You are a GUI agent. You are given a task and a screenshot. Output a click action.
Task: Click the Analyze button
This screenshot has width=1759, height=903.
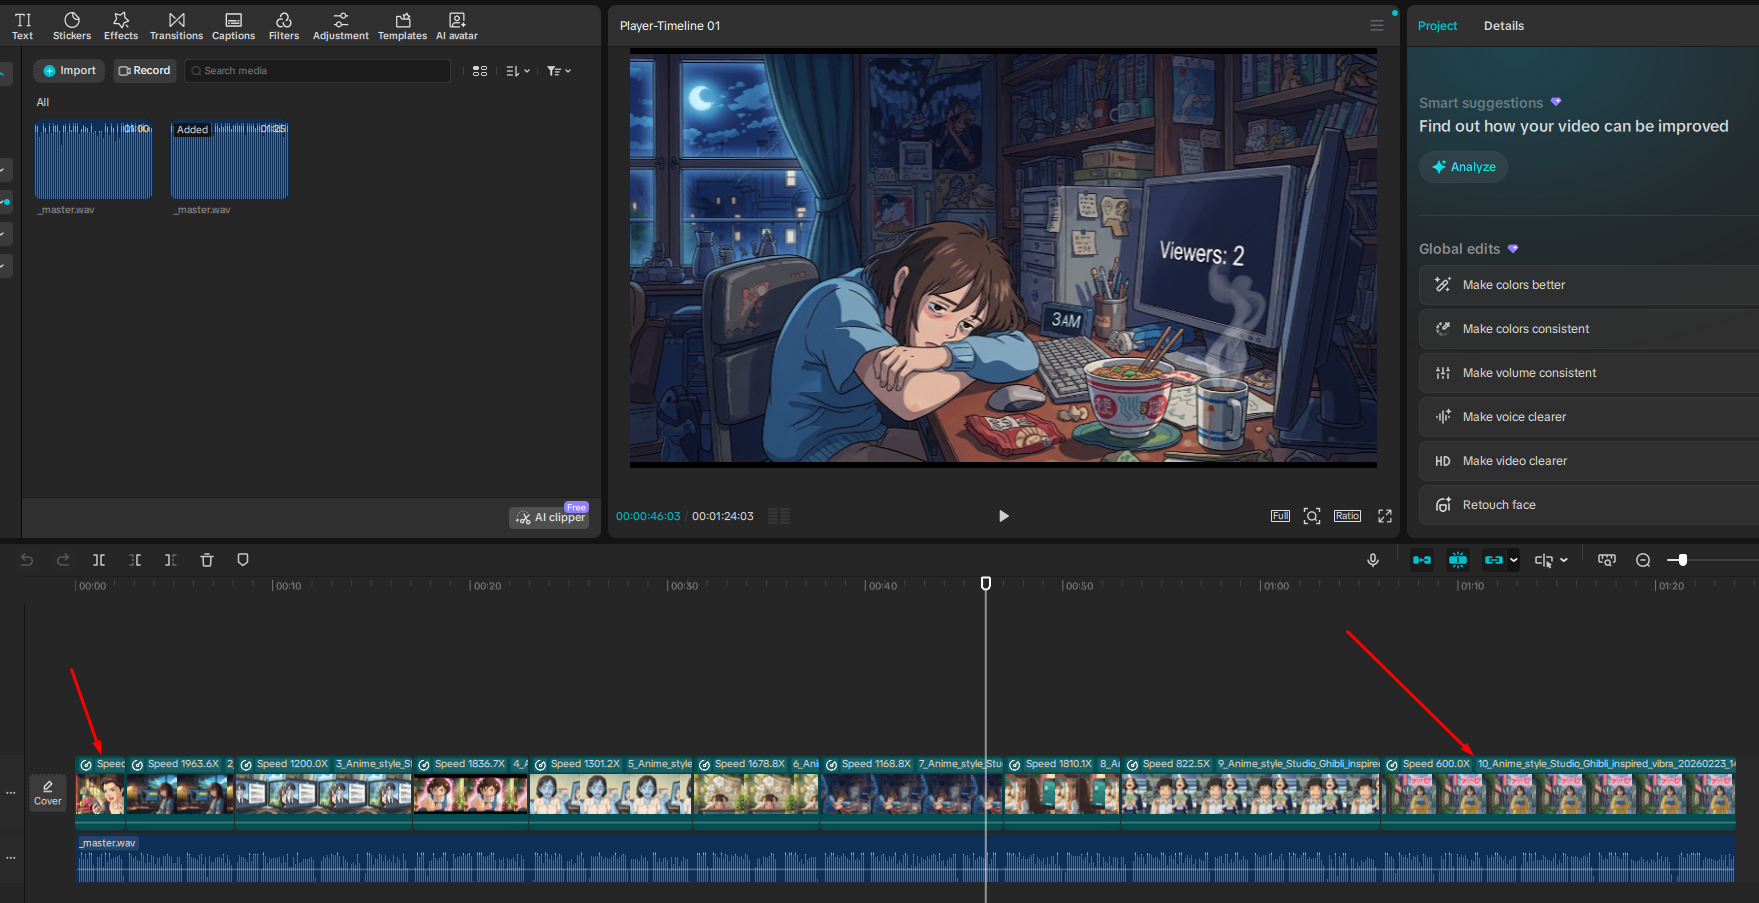pos(1463,167)
